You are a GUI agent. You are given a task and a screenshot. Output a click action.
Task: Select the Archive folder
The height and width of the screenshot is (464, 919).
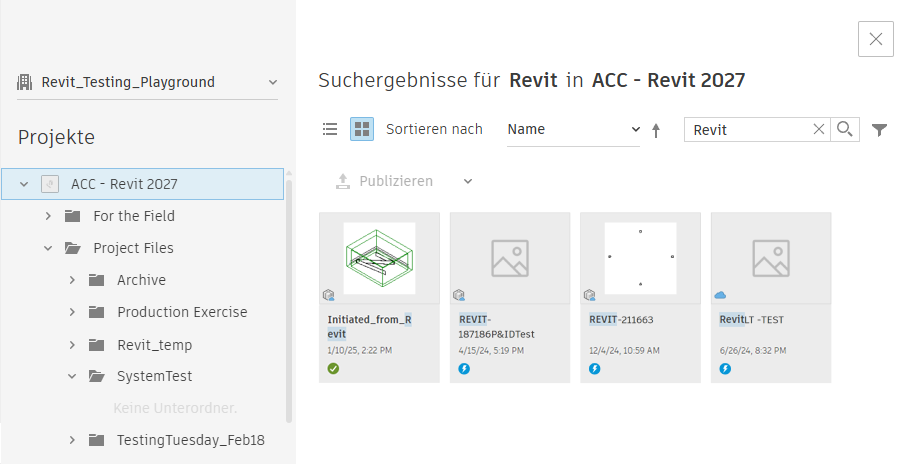pos(141,280)
